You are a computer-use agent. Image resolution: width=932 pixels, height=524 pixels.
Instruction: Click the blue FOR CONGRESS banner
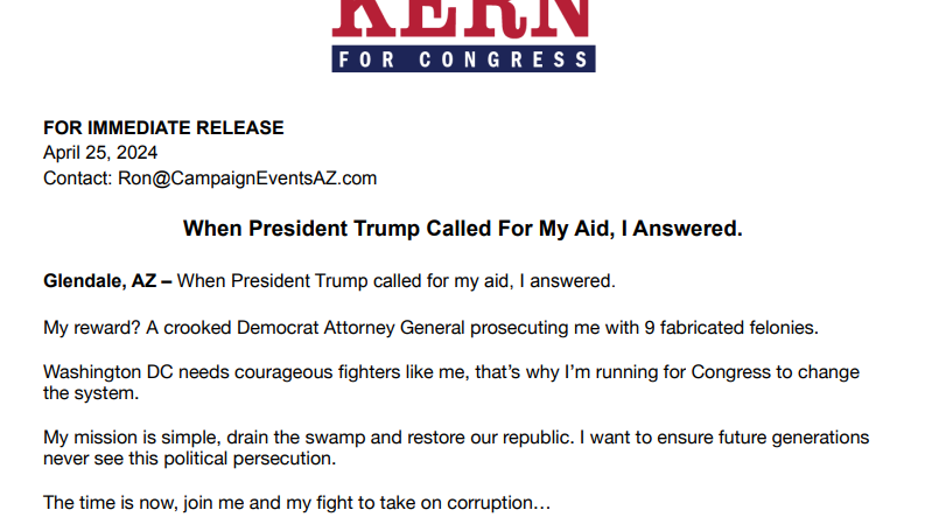(x=463, y=58)
